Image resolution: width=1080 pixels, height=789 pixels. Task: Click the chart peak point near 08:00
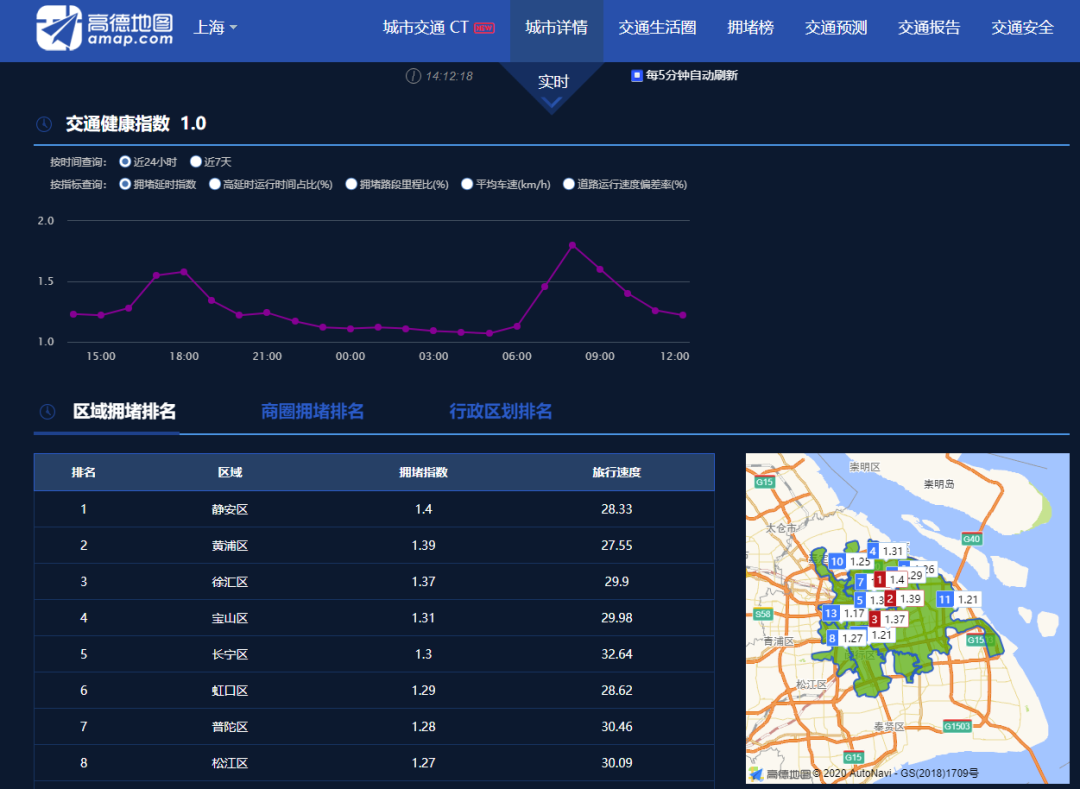pos(572,245)
